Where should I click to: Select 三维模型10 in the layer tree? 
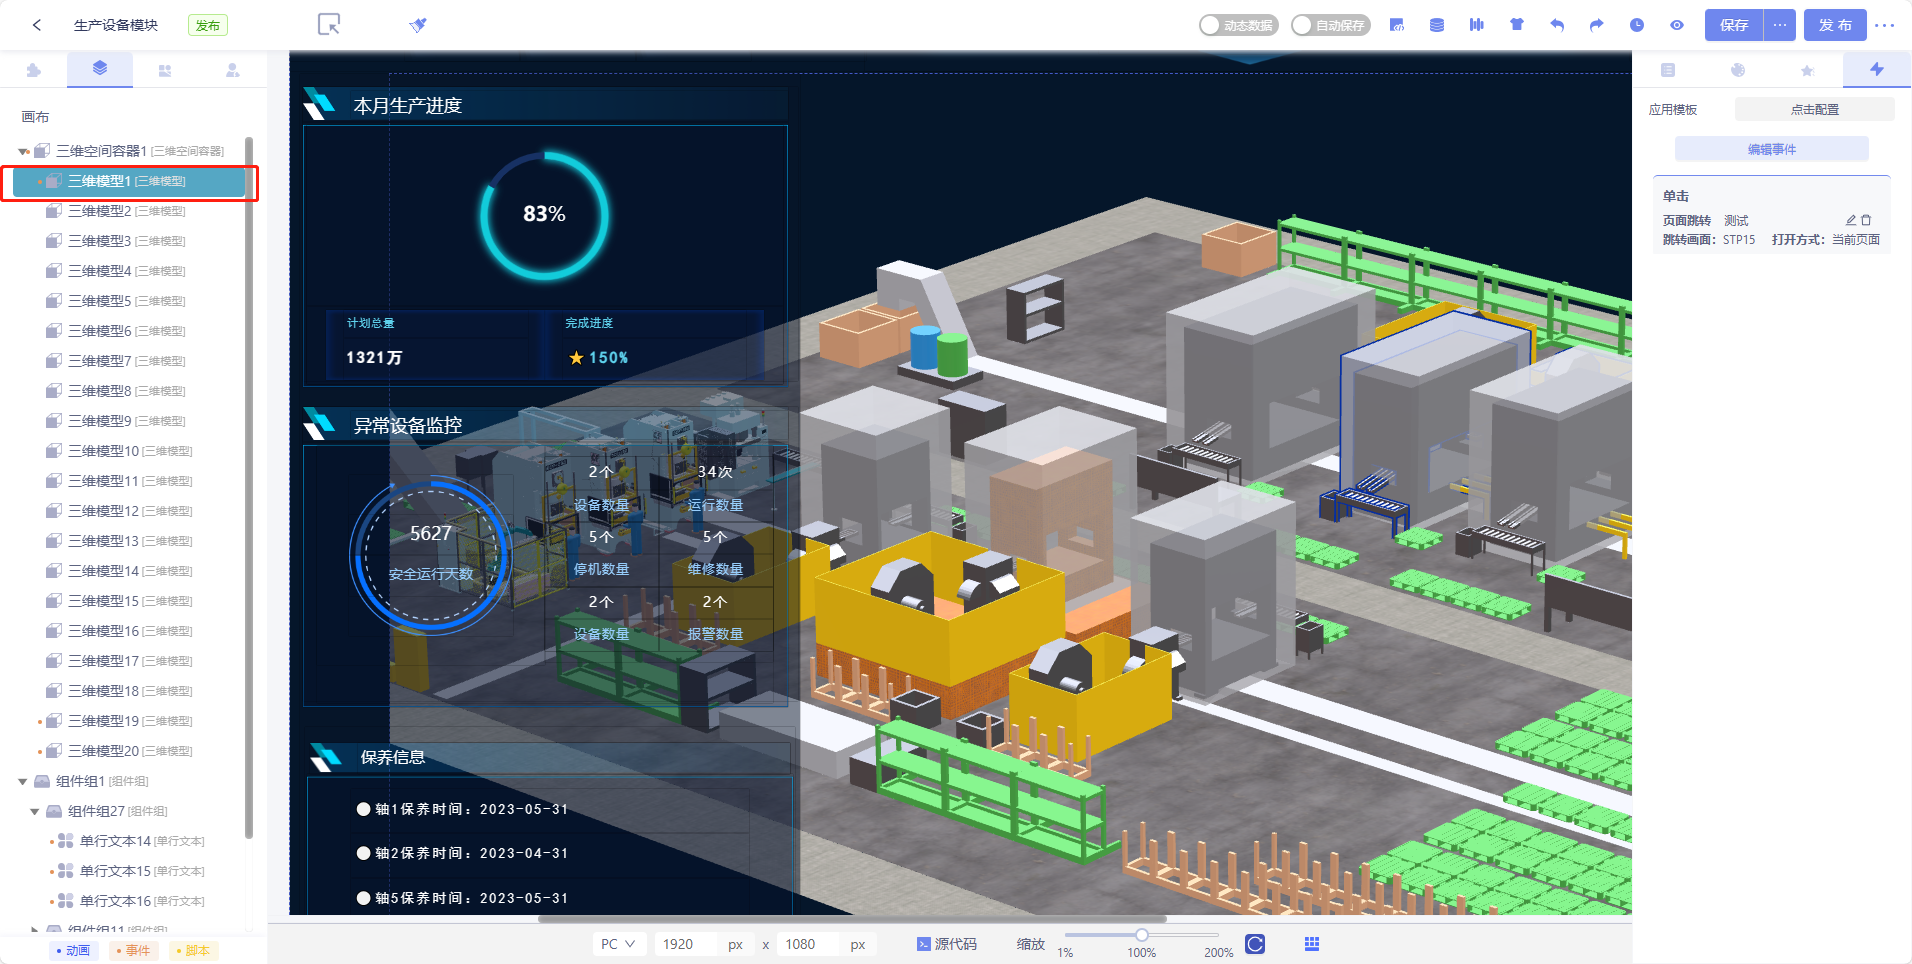[x=129, y=451]
